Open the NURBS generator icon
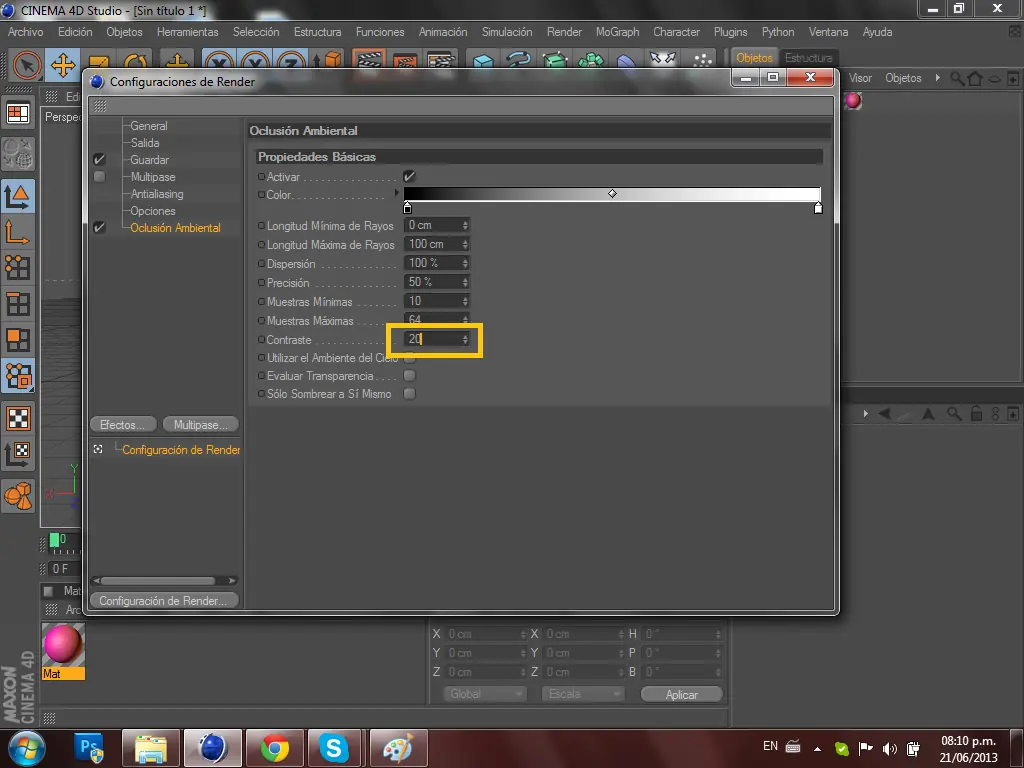Image resolution: width=1024 pixels, height=768 pixels. pos(555,61)
